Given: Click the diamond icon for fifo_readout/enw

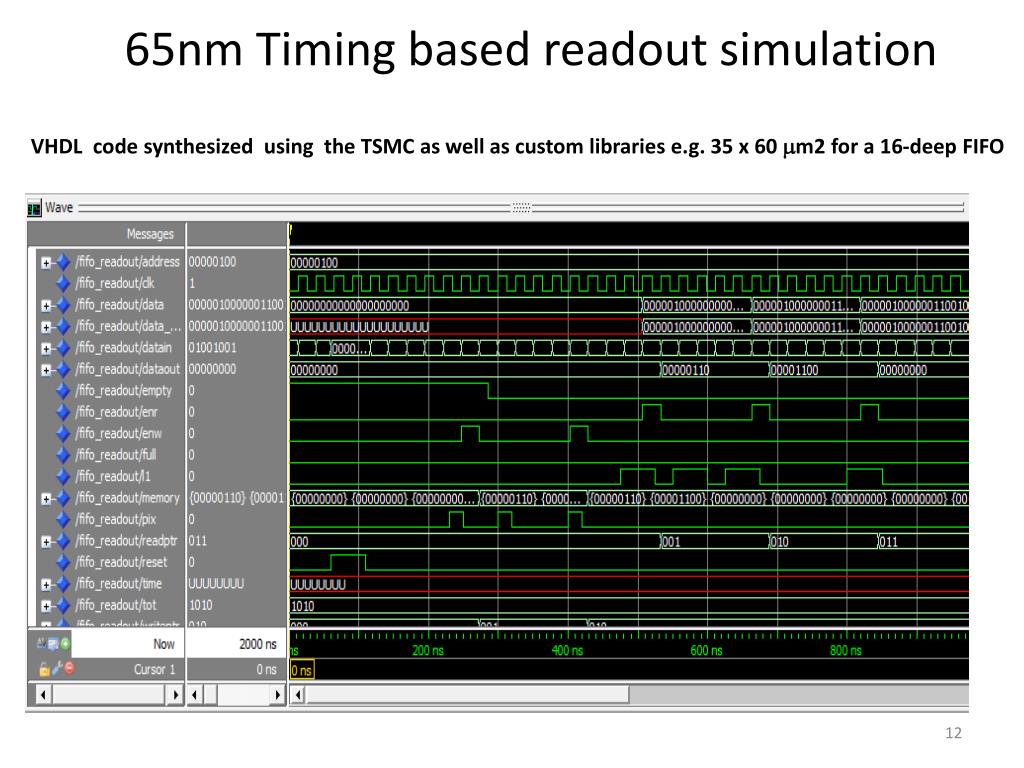Looking at the screenshot, I should pyautogui.click(x=63, y=434).
